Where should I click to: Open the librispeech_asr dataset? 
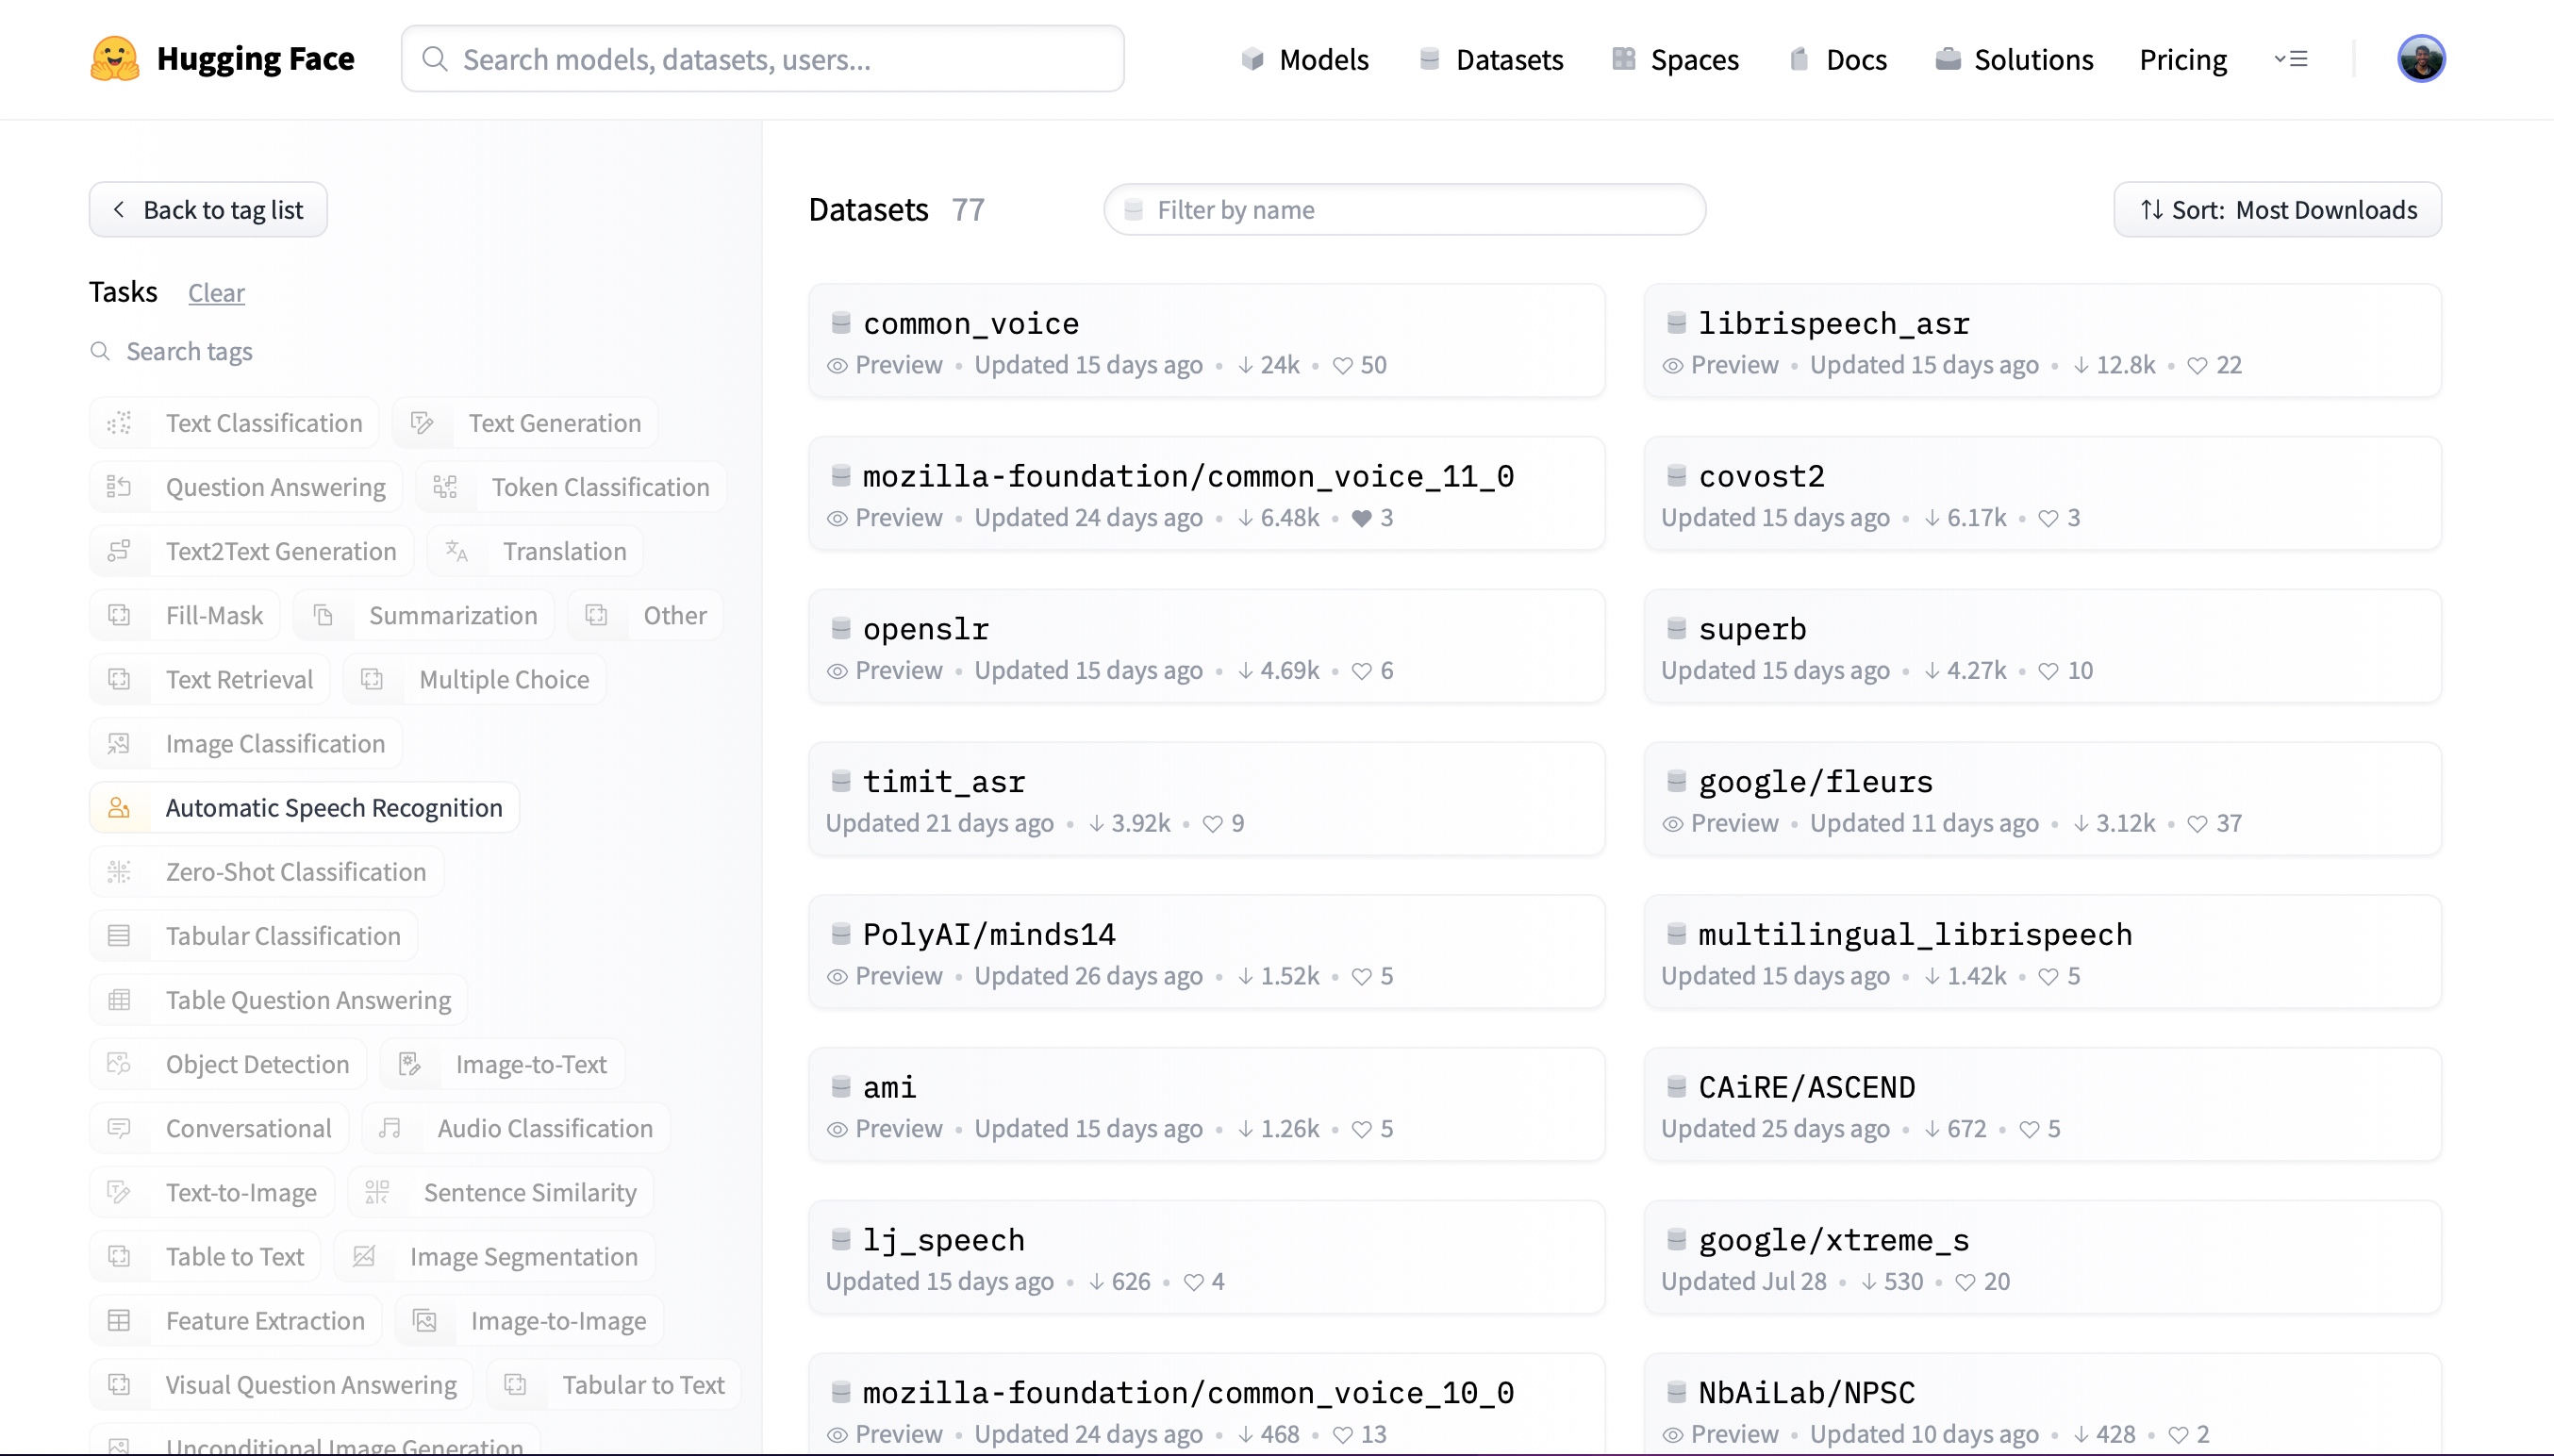click(x=1834, y=323)
